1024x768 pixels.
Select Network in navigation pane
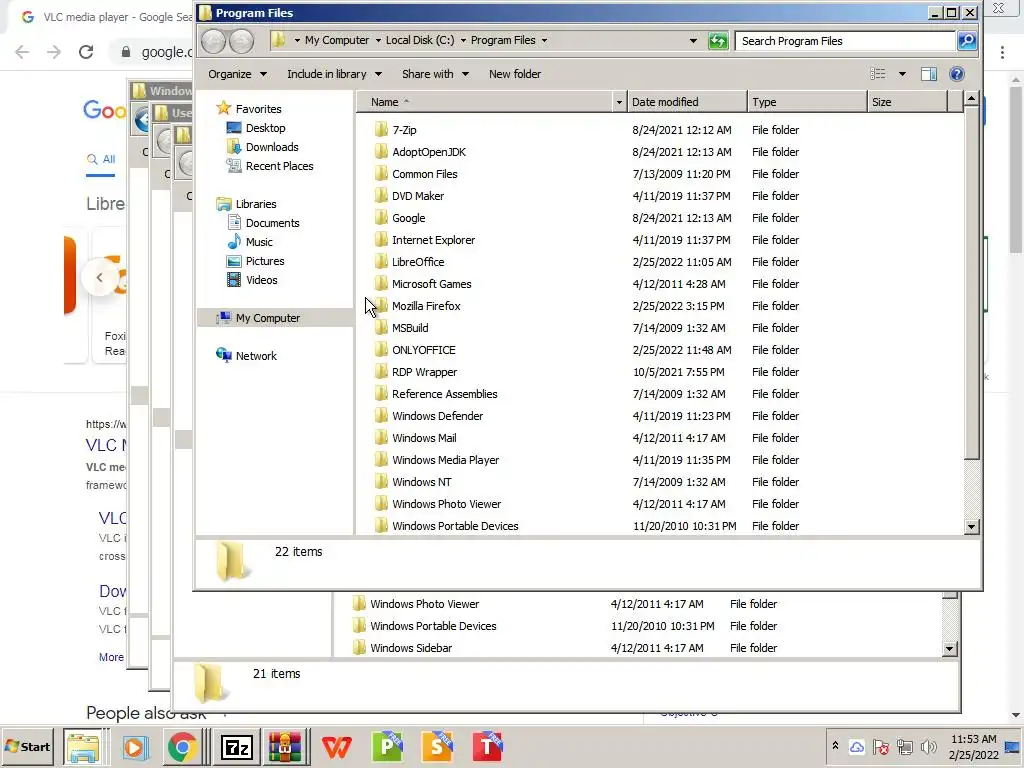coord(256,356)
